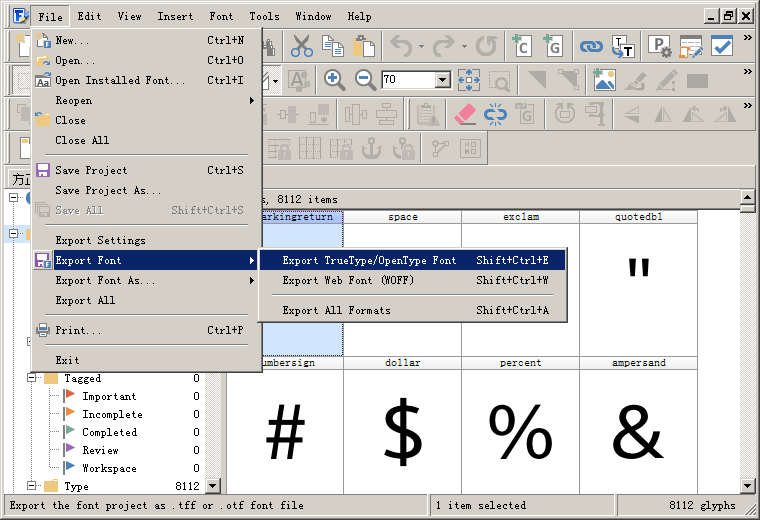760x520 pixels.
Task: Click the Zoom In magnifier icon
Action: (x=334, y=80)
